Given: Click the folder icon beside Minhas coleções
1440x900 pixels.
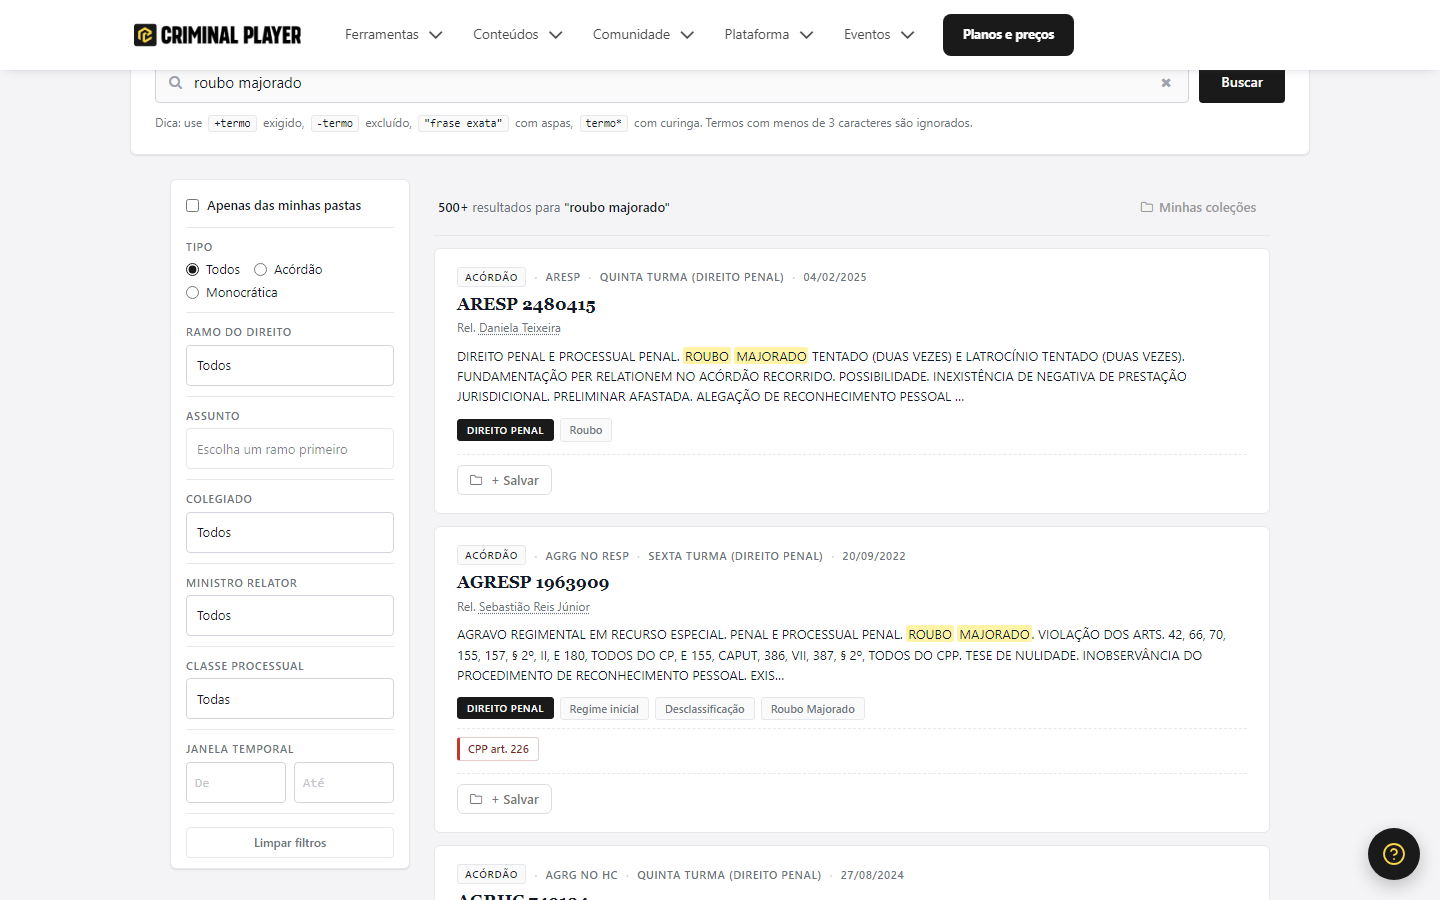Looking at the screenshot, I should [x=1147, y=207].
